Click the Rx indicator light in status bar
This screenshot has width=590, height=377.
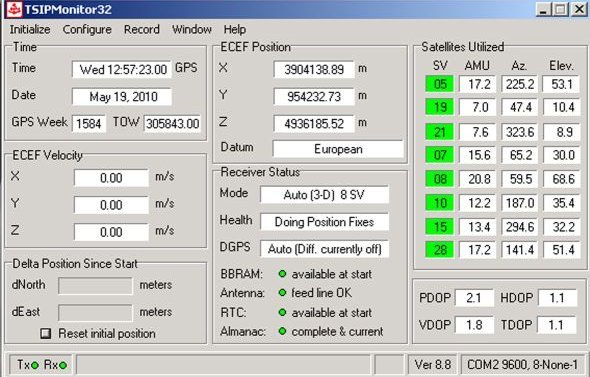(63, 365)
